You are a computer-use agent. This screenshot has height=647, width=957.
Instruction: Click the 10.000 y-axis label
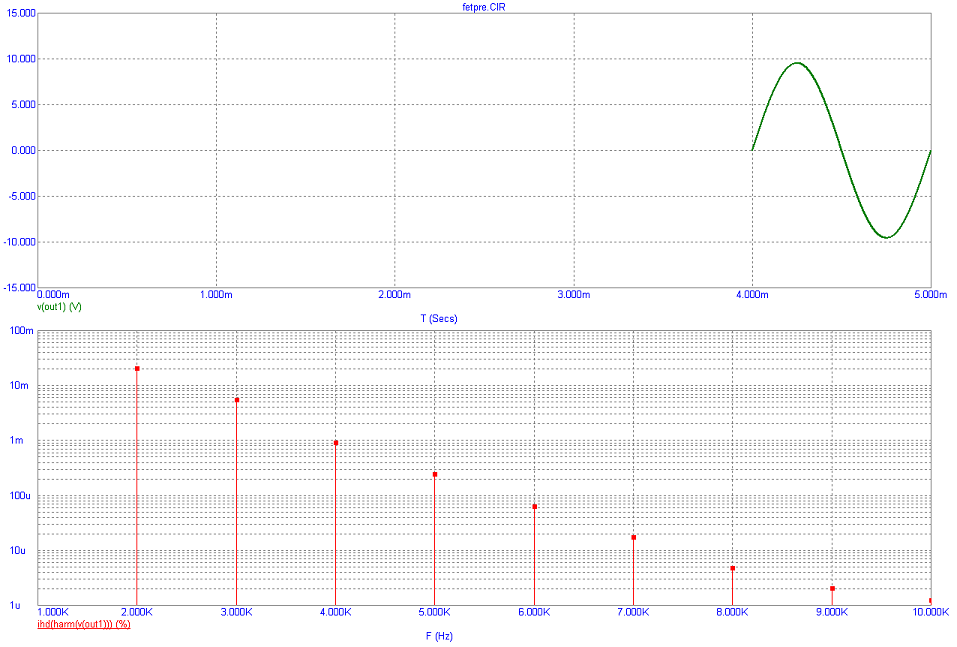coord(21,59)
